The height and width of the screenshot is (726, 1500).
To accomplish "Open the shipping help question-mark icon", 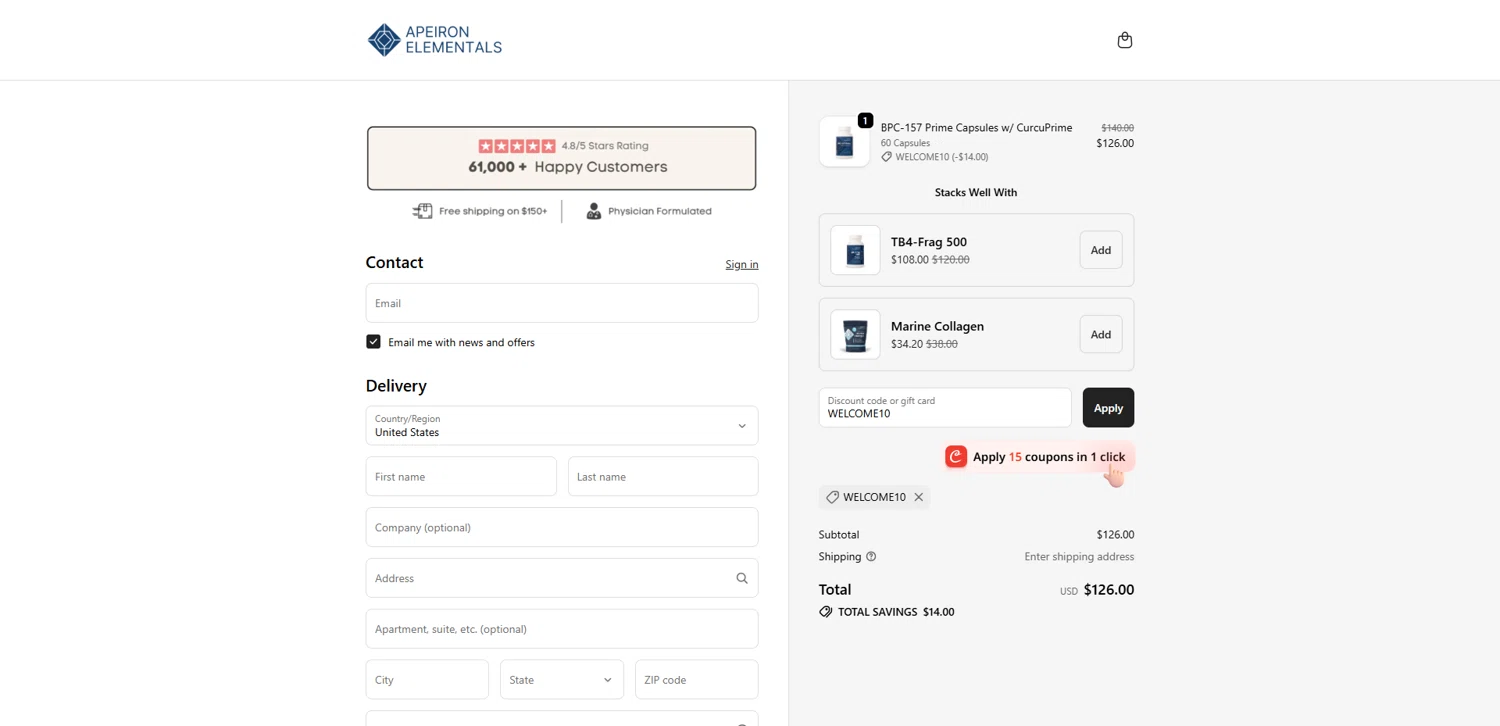I will point(871,557).
